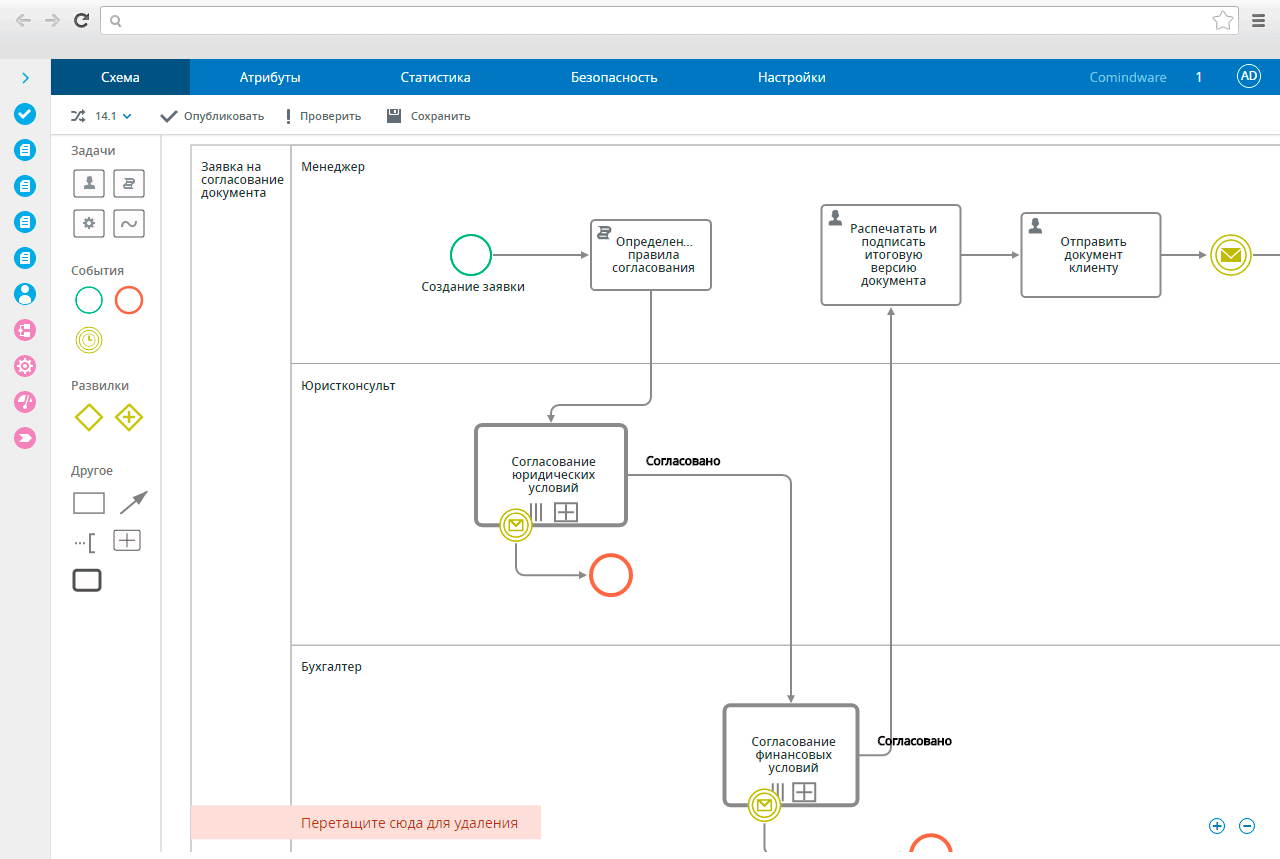Image resolution: width=1280 pixels, height=859 pixels.
Task: Click Проверить button
Action: pyautogui.click(x=323, y=116)
